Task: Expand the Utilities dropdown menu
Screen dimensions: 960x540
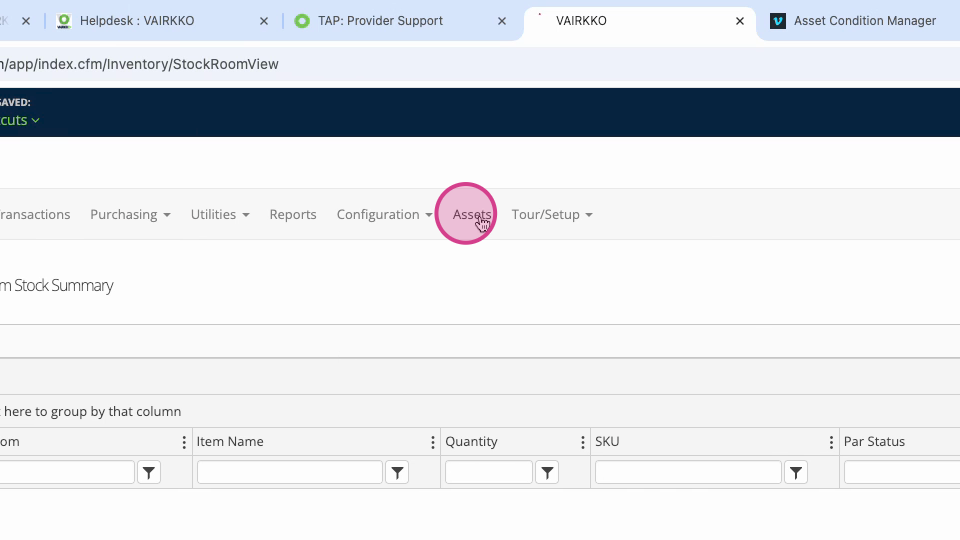Action: click(x=220, y=214)
